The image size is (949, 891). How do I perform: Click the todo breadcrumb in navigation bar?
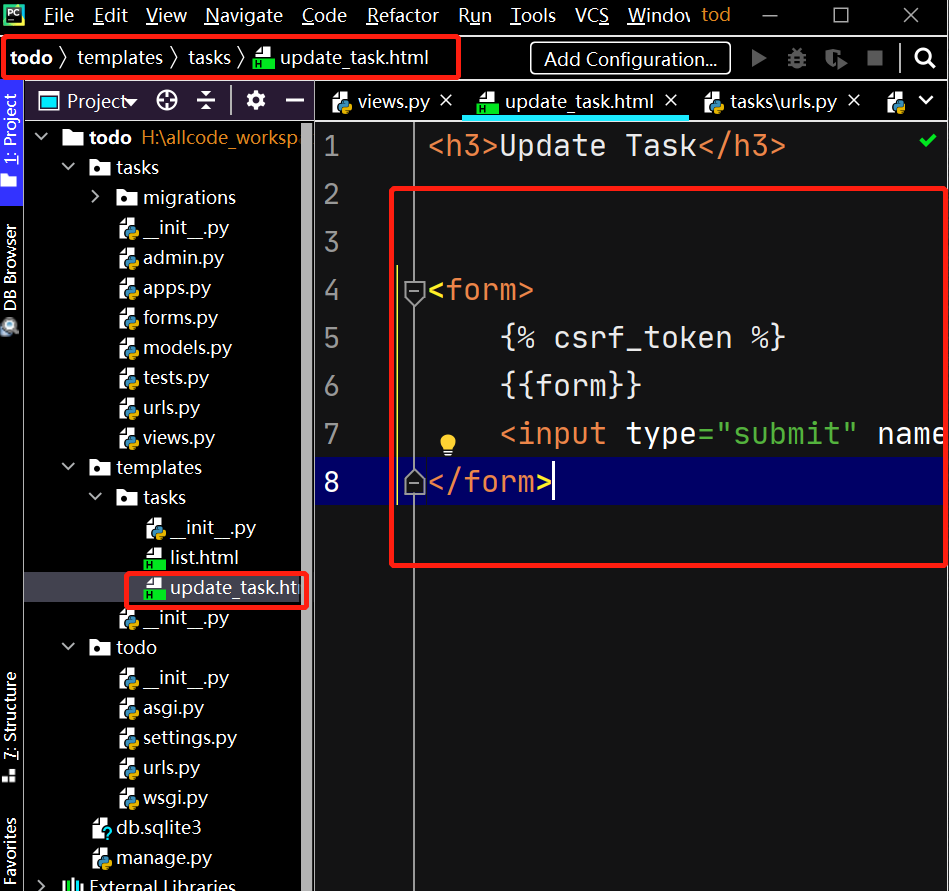pyautogui.click(x=31, y=58)
